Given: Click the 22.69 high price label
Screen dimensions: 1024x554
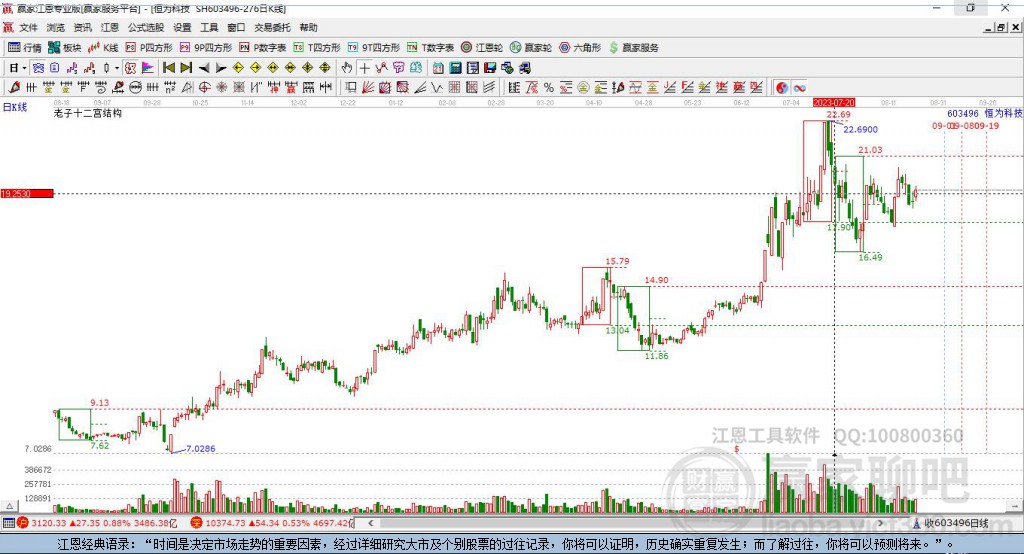Looking at the screenshot, I should pos(839,114).
